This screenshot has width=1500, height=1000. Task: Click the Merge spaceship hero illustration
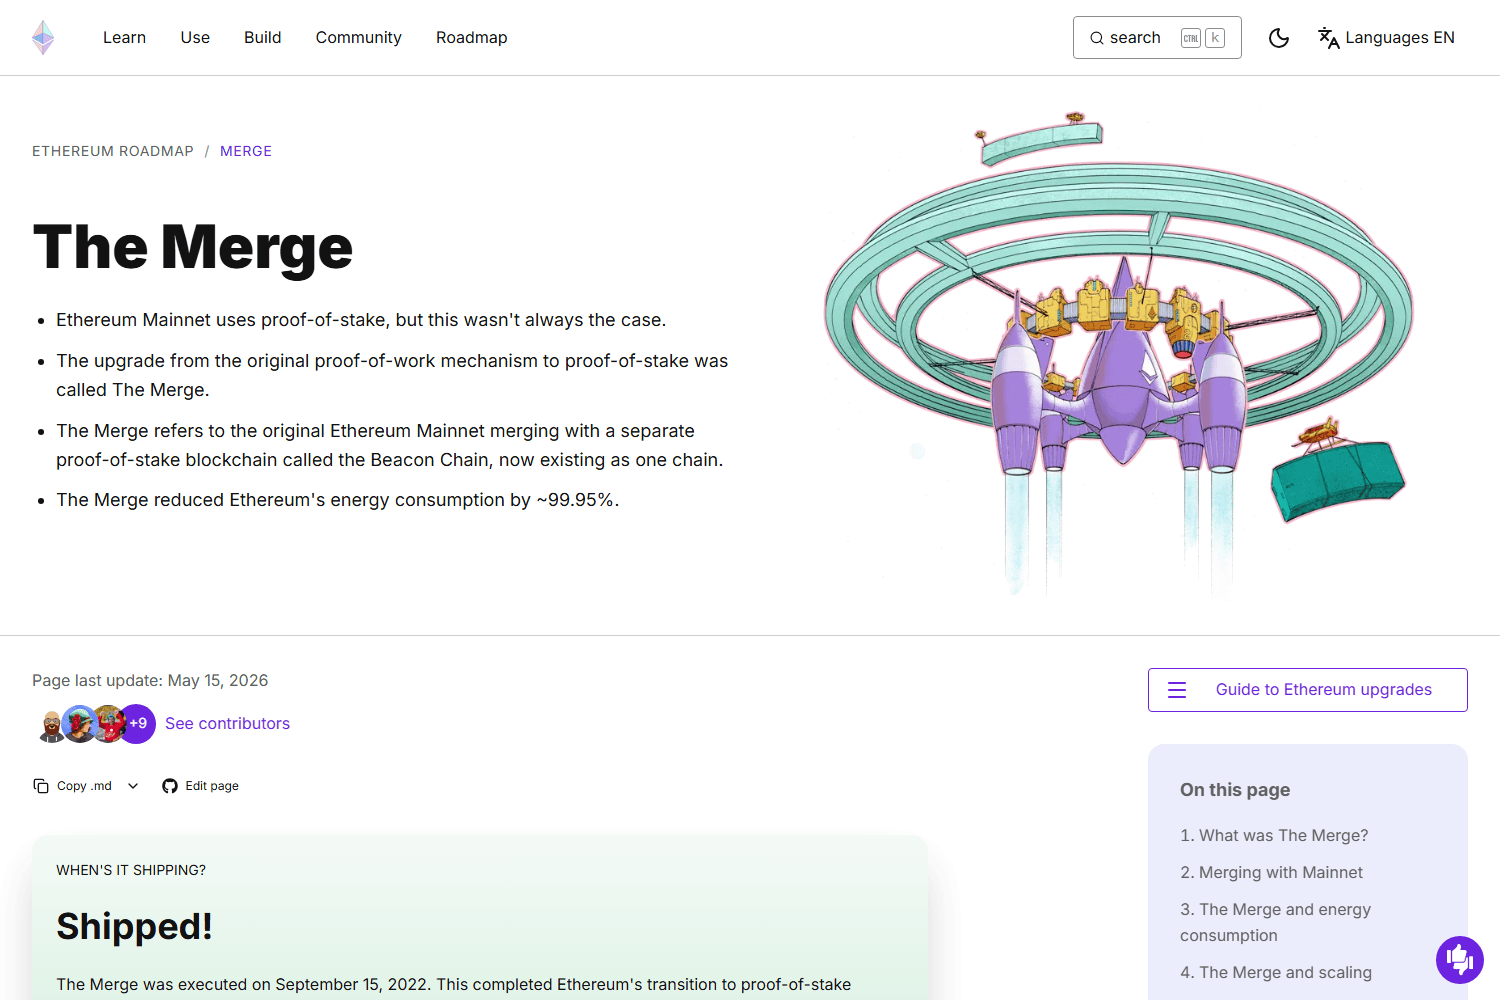tap(1118, 355)
